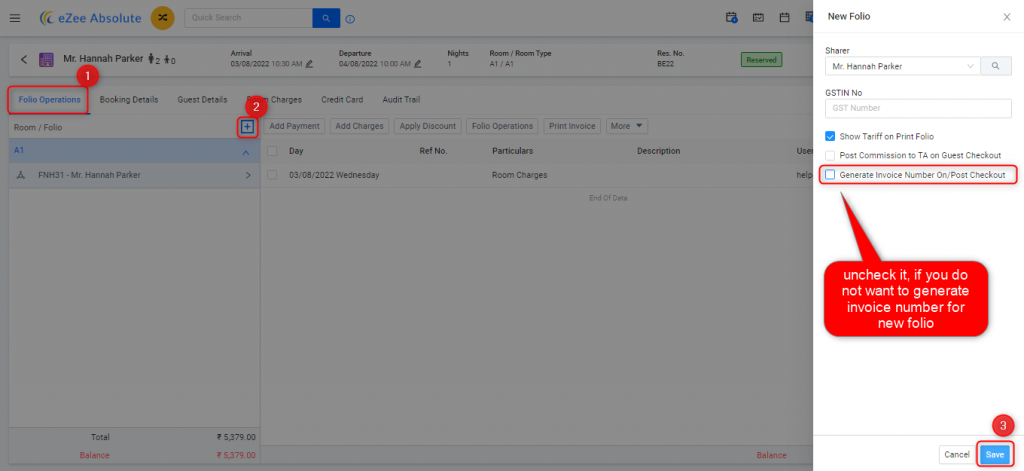Open the plain calendar icon in header
The width and height of the screenshot is (1024, 471).
[784, 18]
